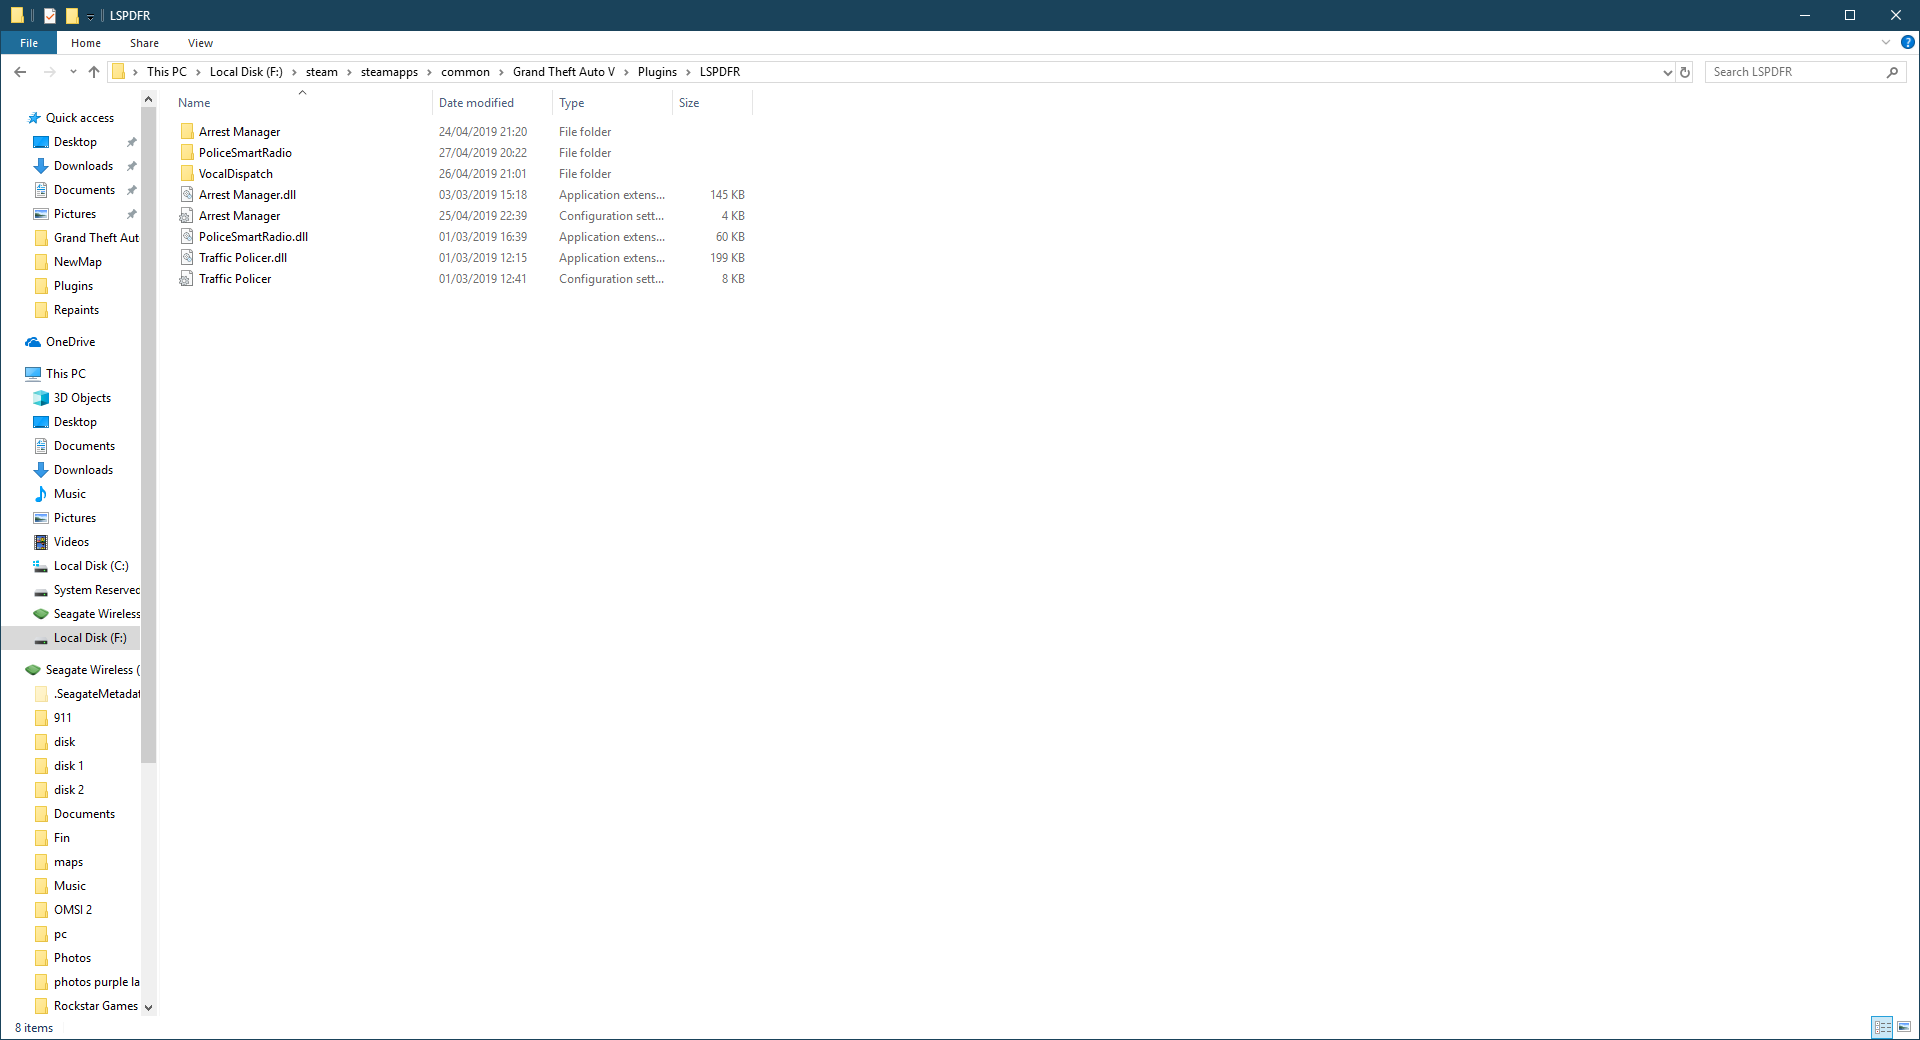Click the Local Disk (C:) drive icon
The image size is (1920, 1040).
pyautogui.click(x=41, y=566)
